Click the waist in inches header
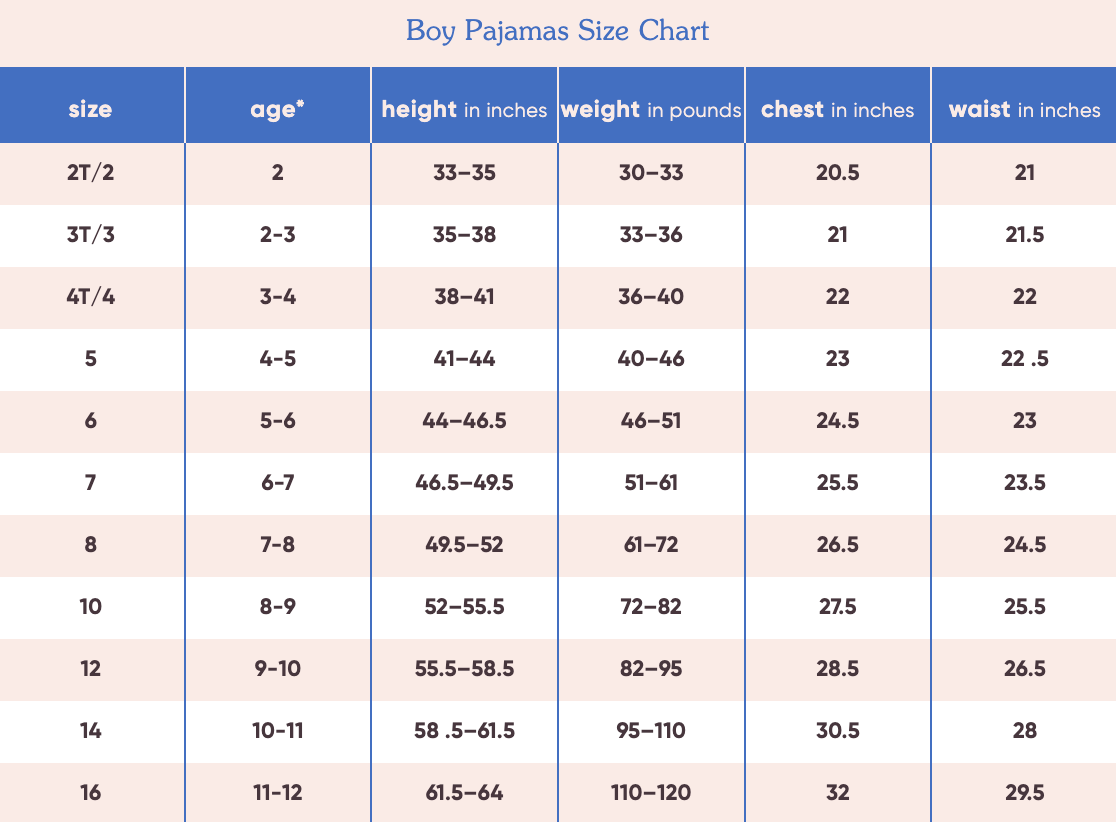 (x=1024, y=110)
